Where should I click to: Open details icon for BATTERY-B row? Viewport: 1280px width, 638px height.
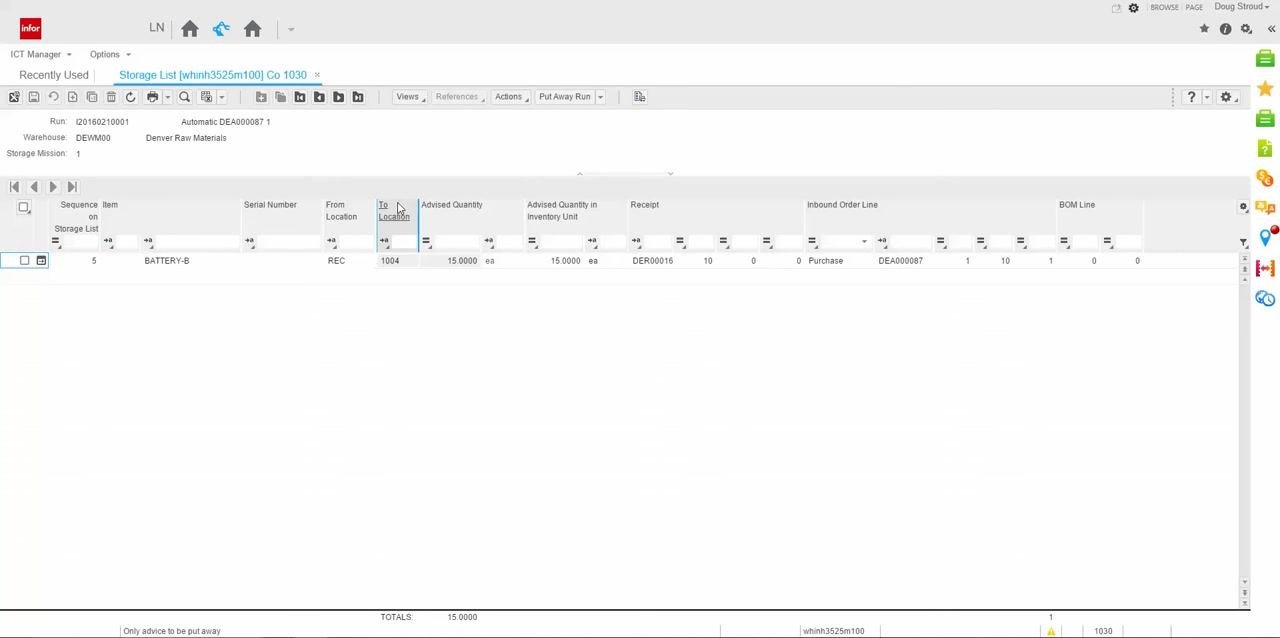[41, 261]
